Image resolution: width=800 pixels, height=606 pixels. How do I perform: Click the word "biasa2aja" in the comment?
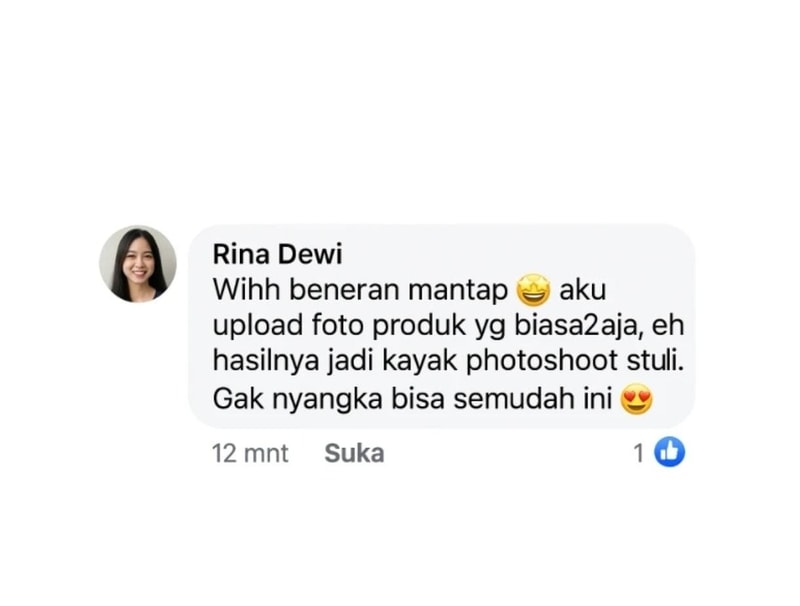coord(576,325)
